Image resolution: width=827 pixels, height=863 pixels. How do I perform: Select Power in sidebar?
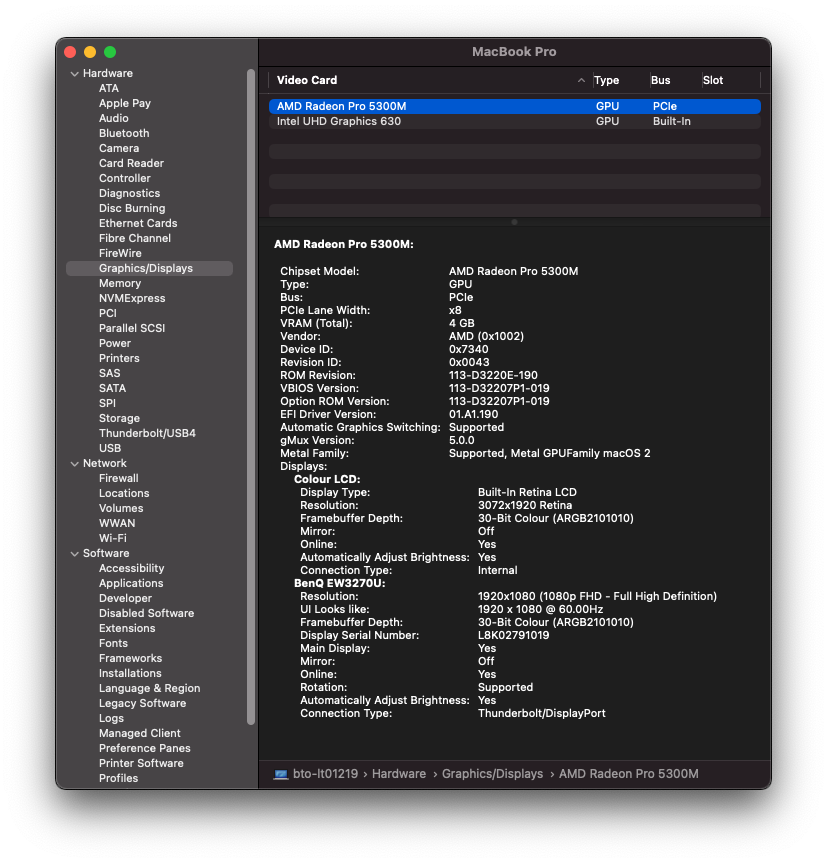tap(115, 343)
